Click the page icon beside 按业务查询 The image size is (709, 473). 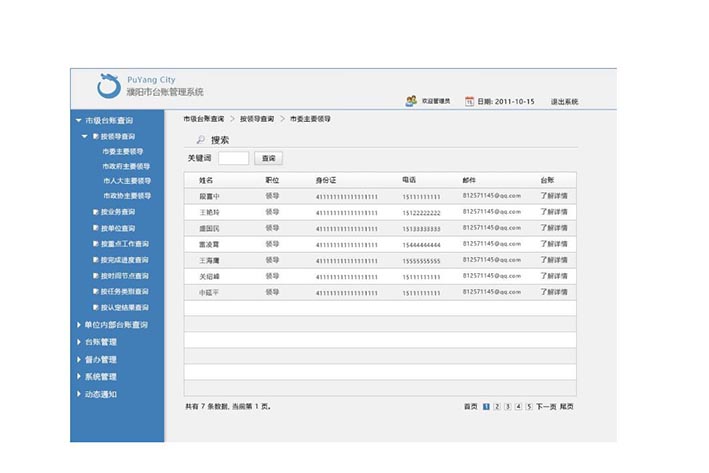[96, 212]
